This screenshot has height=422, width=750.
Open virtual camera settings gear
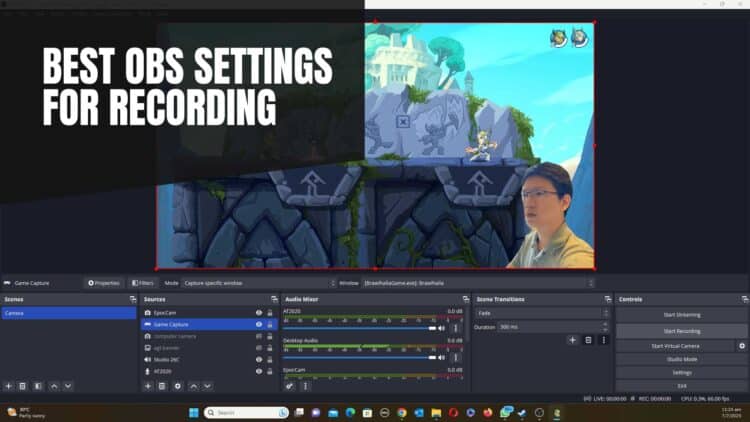tap(742, 346)
